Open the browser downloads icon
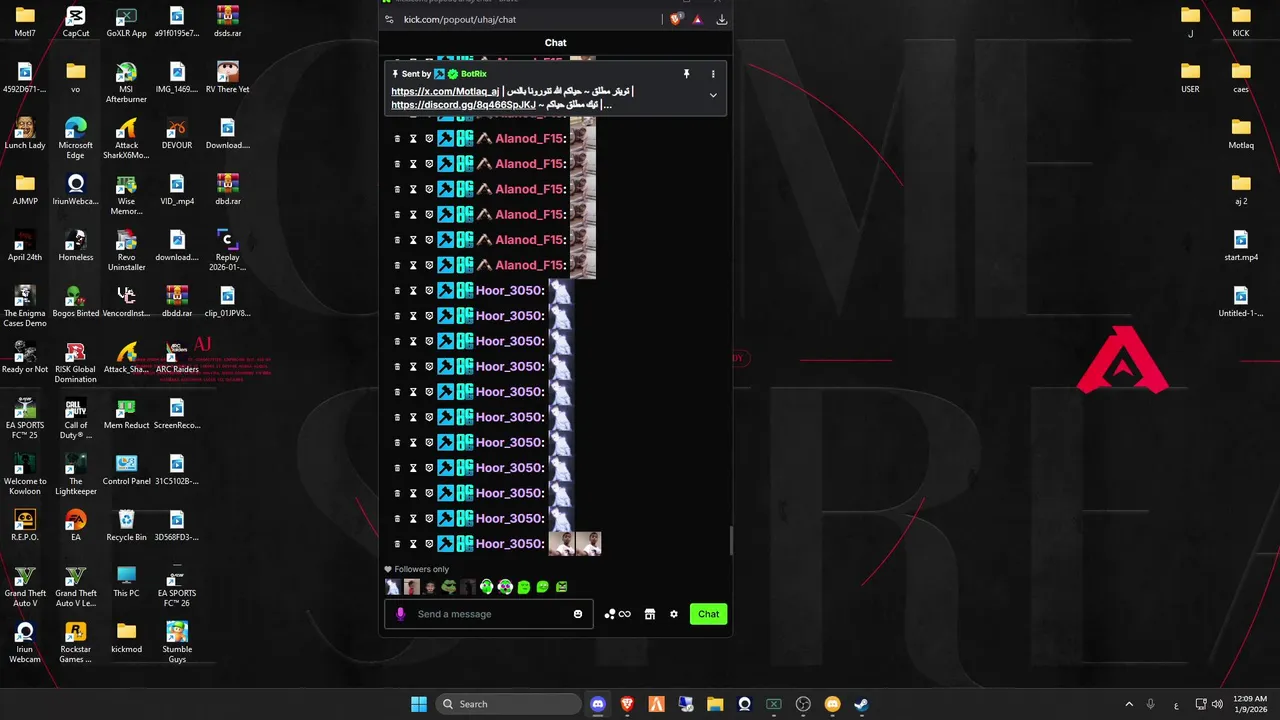Screen dimensions: 1280x720 [x=722, y=19]
